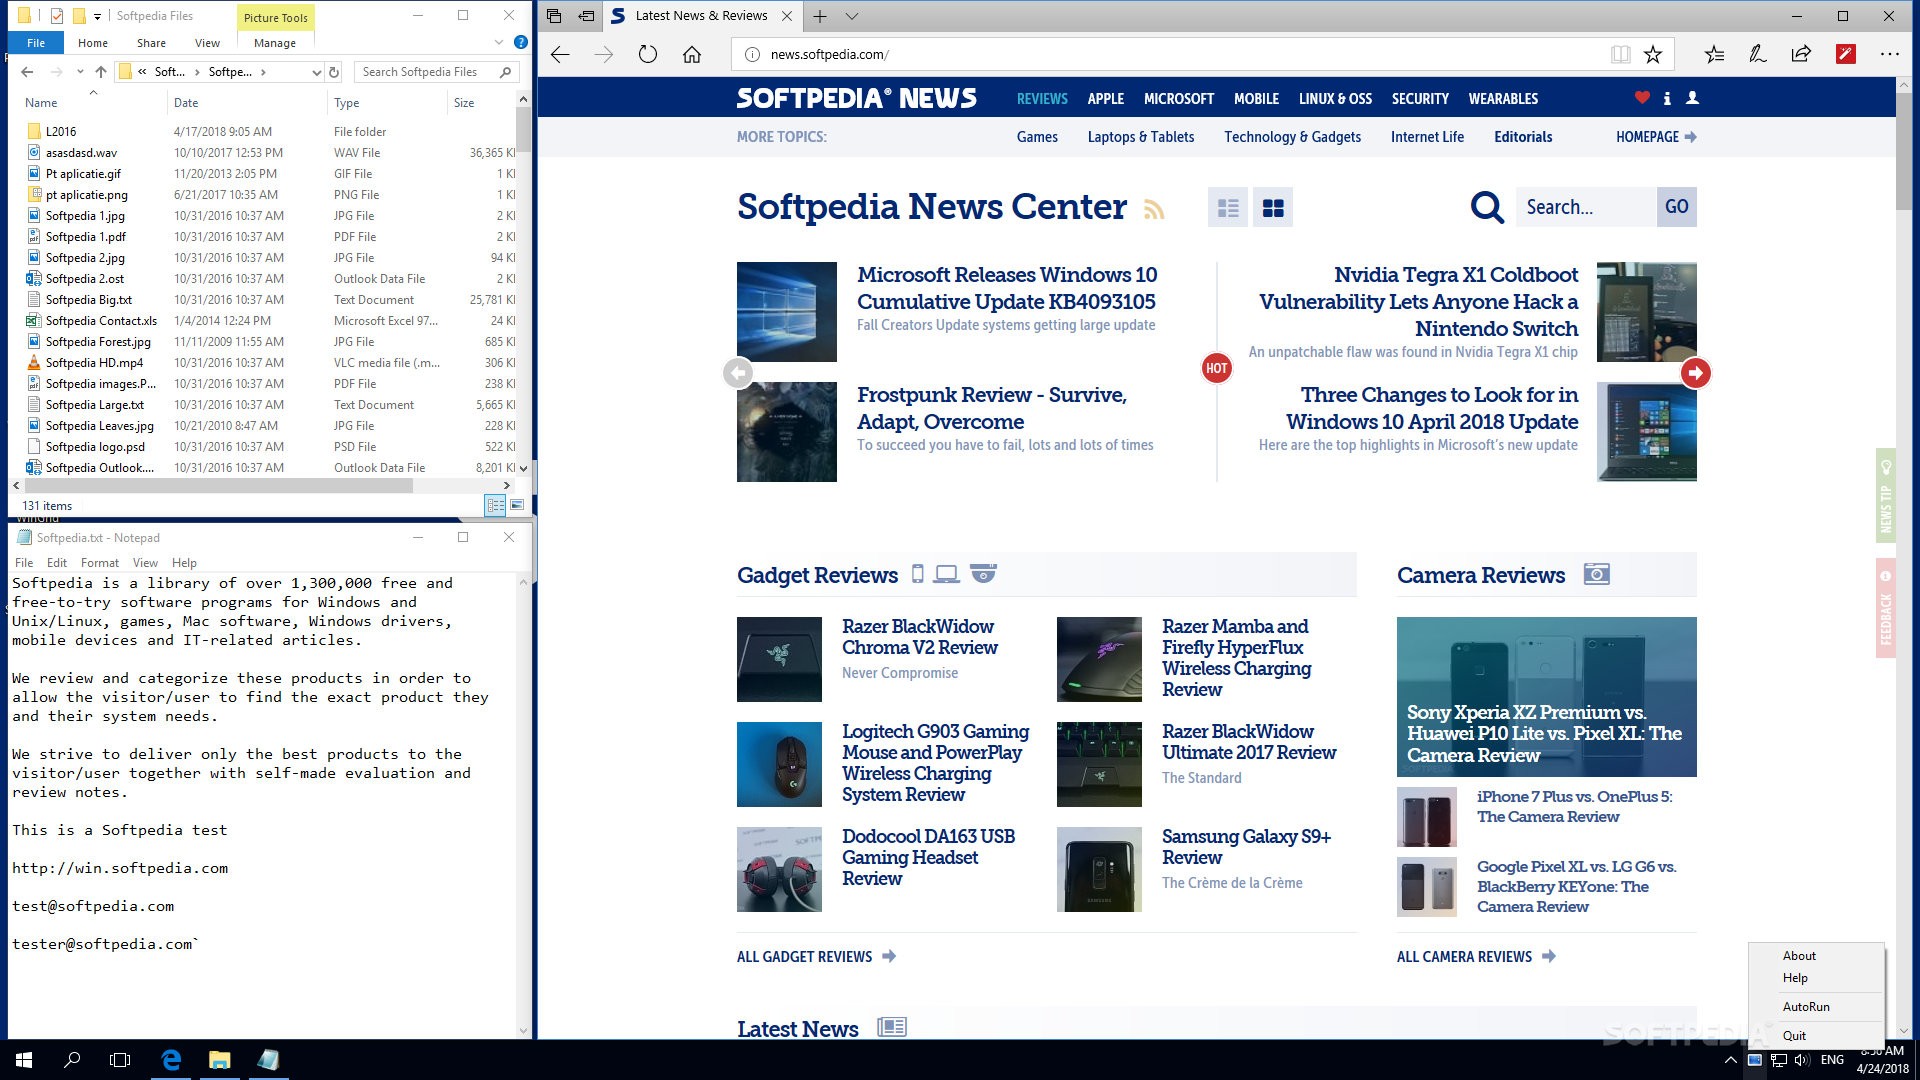This screenshot has height=1080, width=1920.
Task: Open the quick access toolbar customize dropdown
Action: pos(97,16)
